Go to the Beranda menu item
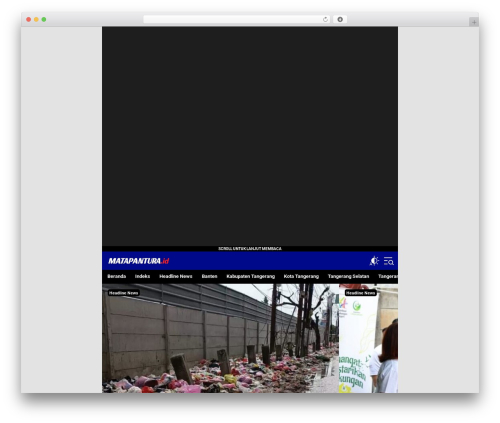 click(117, 276)
